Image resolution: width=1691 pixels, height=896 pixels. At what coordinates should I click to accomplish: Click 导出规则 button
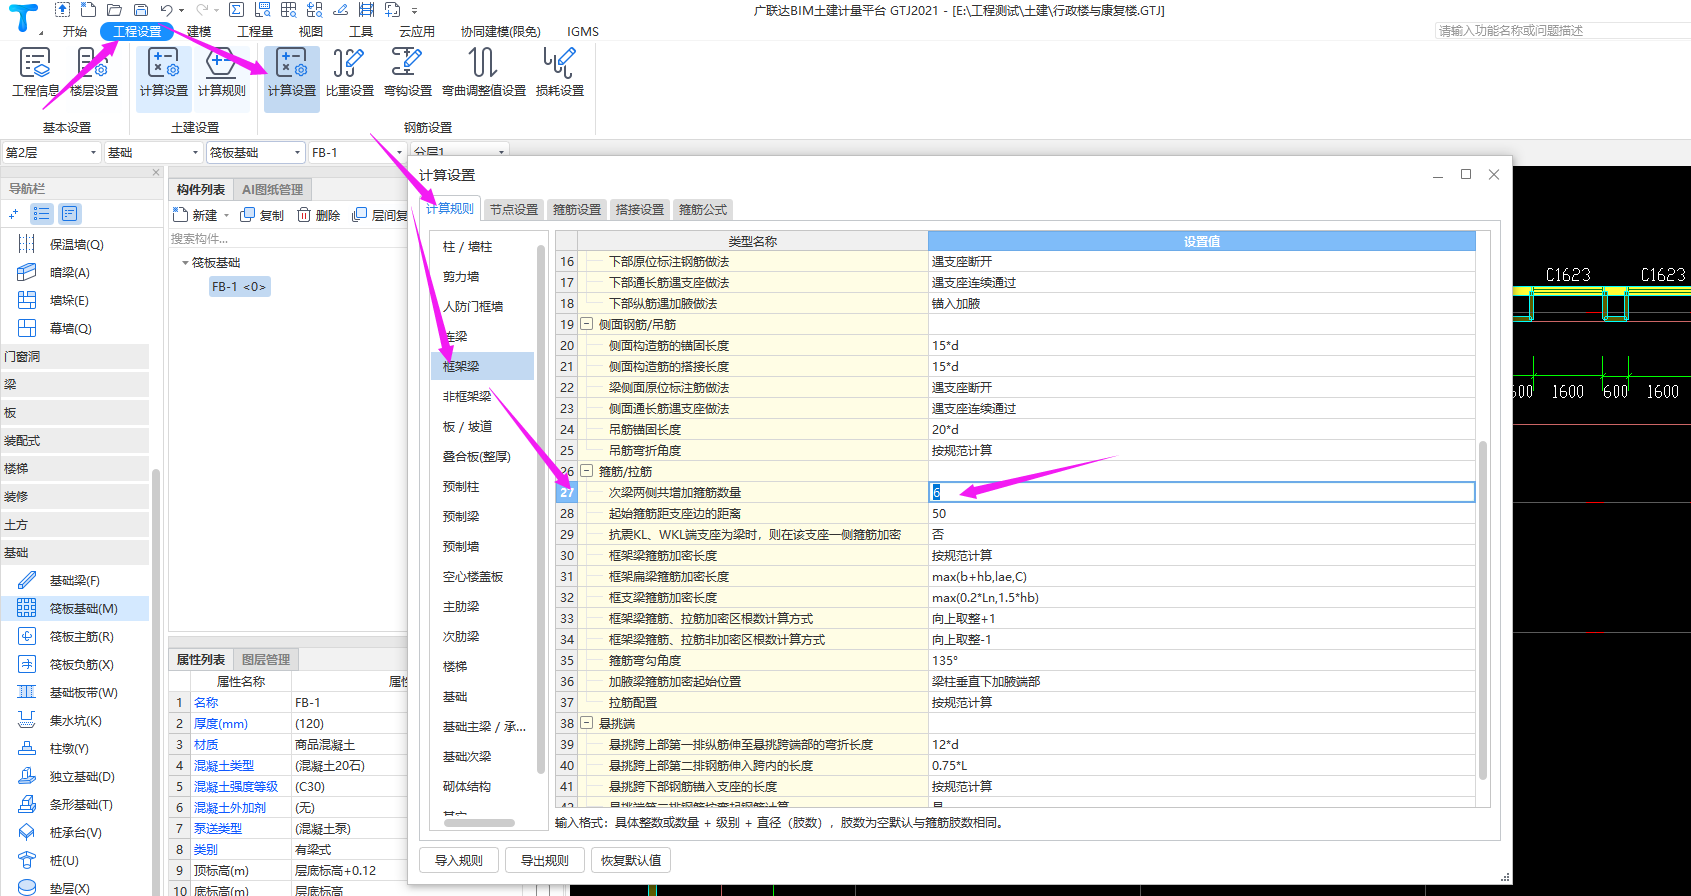point(545,860)
